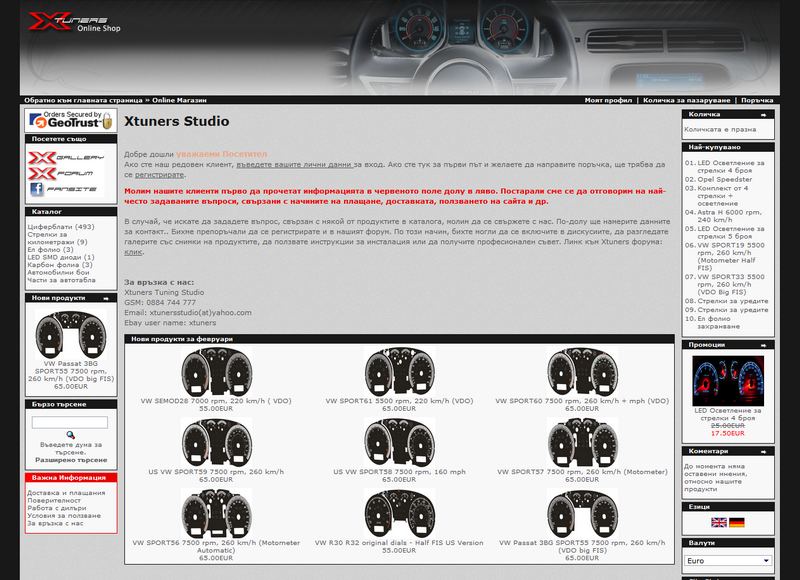Image resolution: width=800 pixels, height=580 pixels.
Task: Open Стрелки за километражи category
Action: 57,238
